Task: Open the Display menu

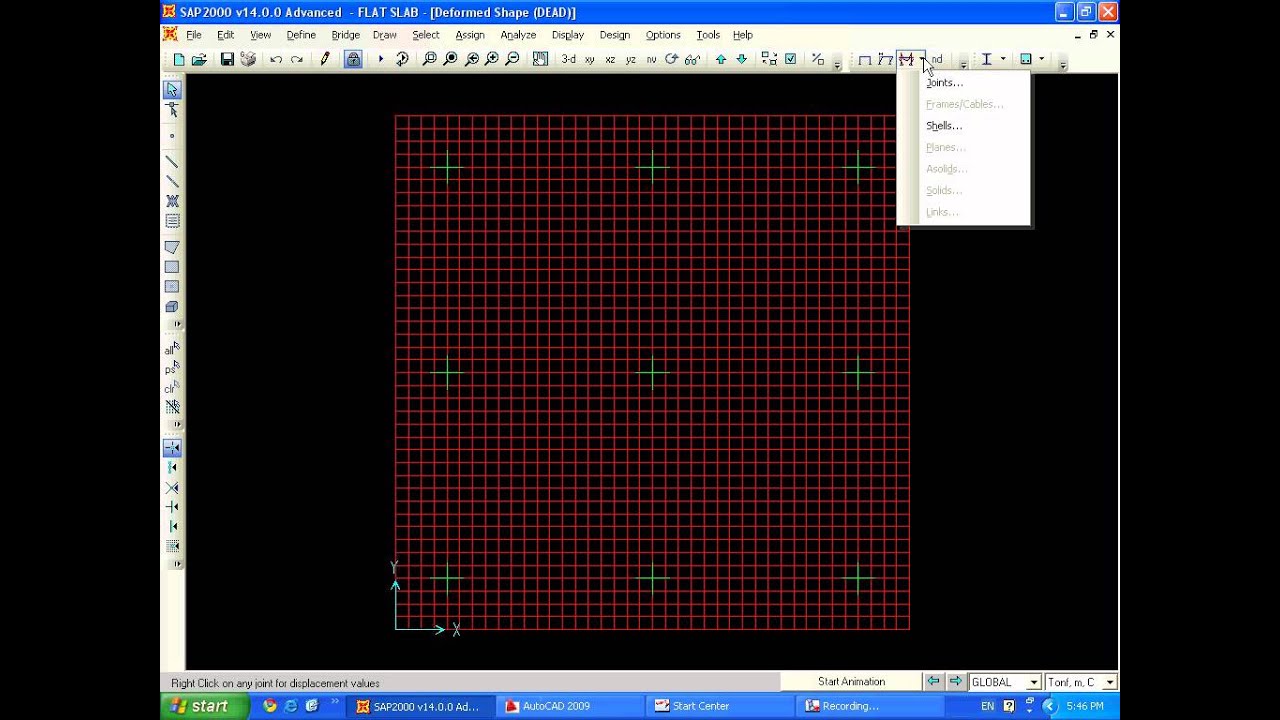Action: [568, 35]
